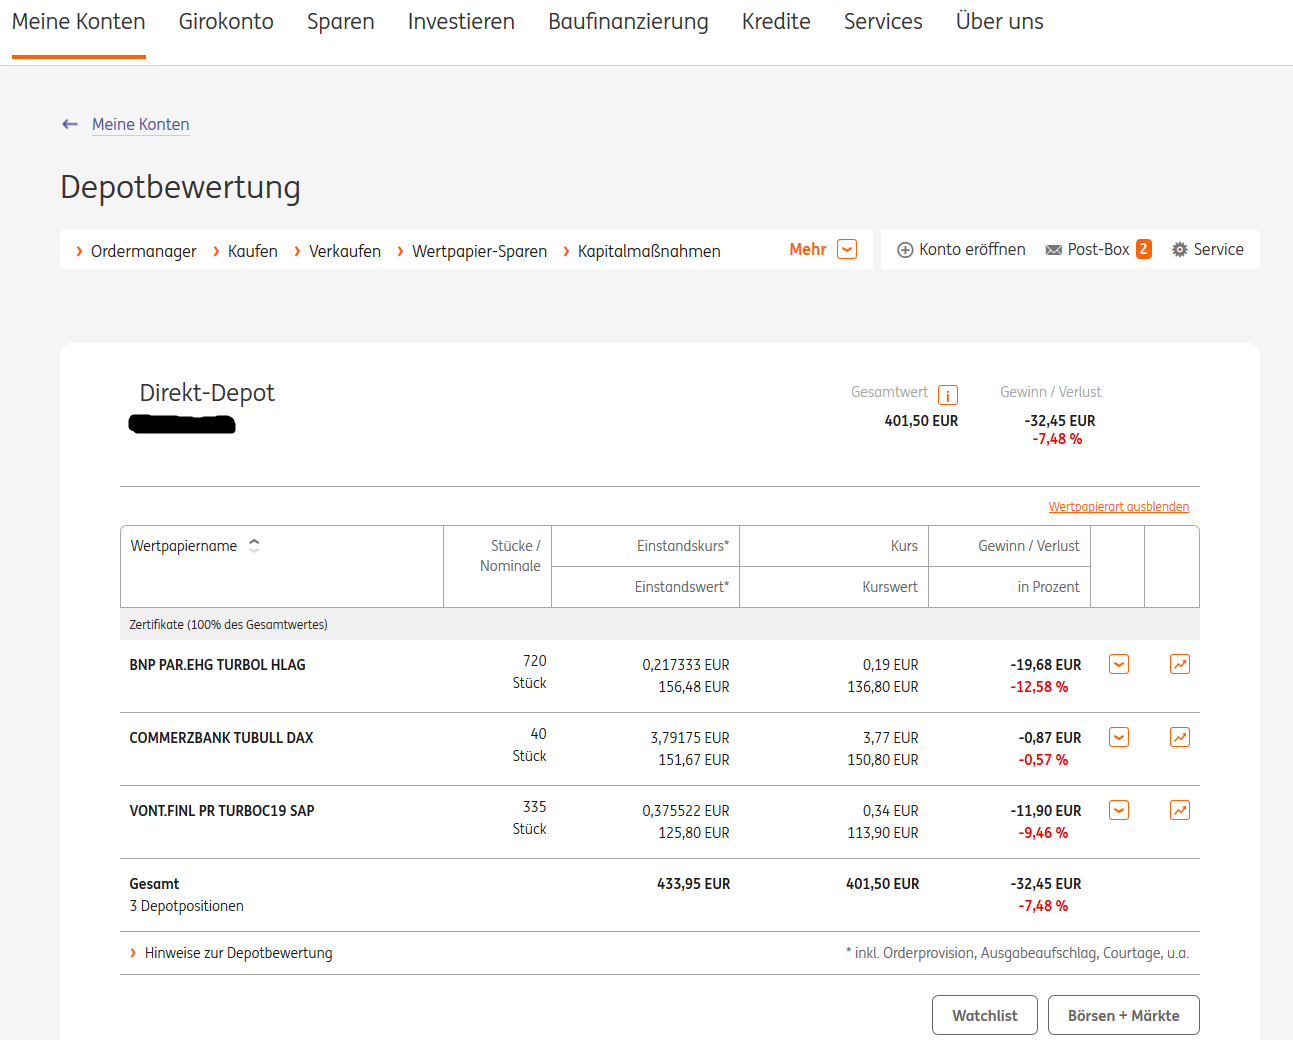
Task: Open the Investieren menu
Action: coord(461,22)
